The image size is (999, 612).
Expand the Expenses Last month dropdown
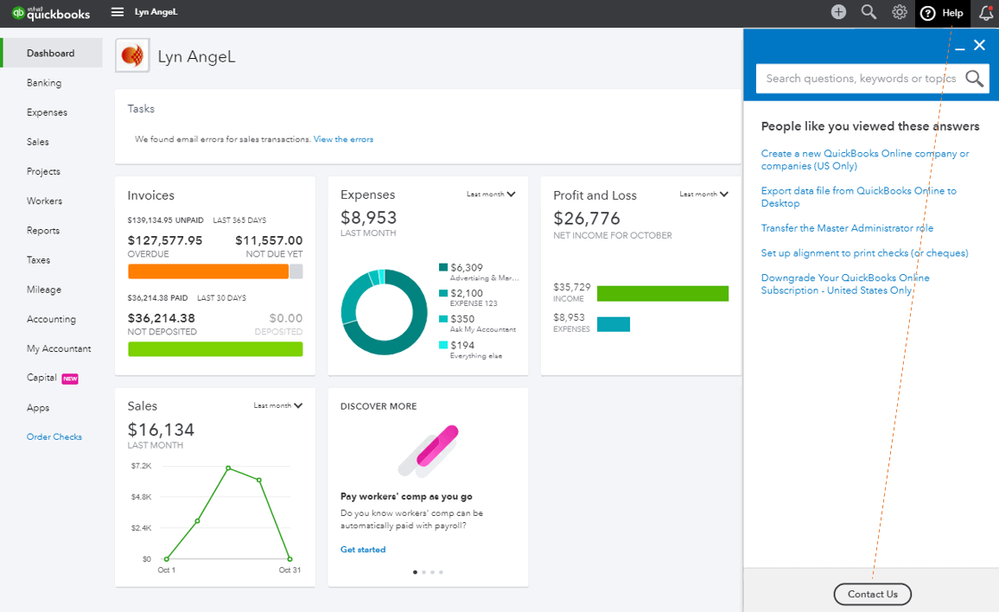(x=491, y=194)
